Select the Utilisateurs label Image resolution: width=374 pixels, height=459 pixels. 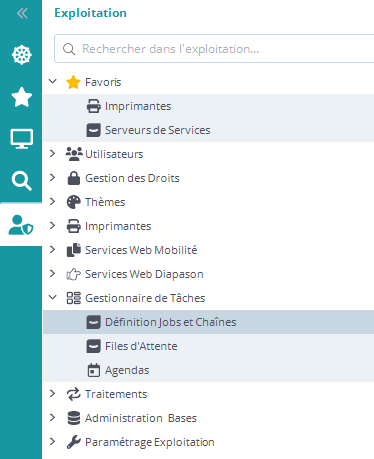(x=114, y=154)
